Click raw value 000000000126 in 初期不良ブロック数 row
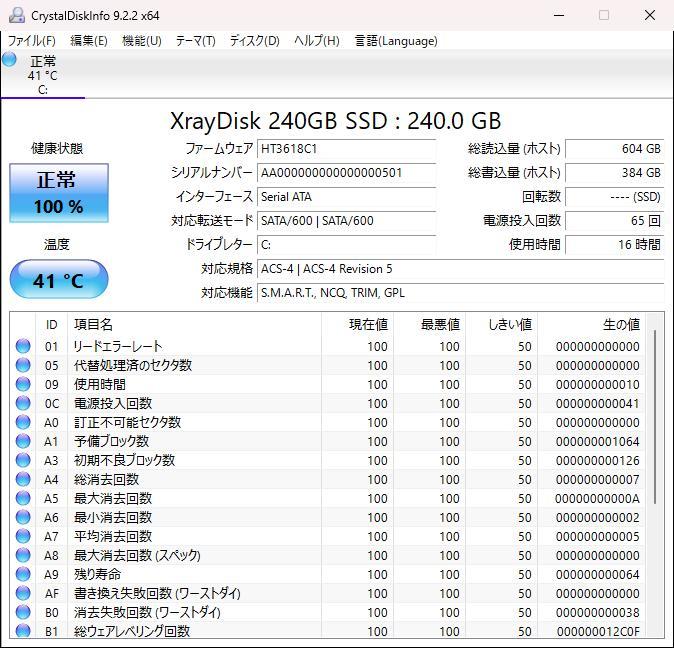 [597, 461]
